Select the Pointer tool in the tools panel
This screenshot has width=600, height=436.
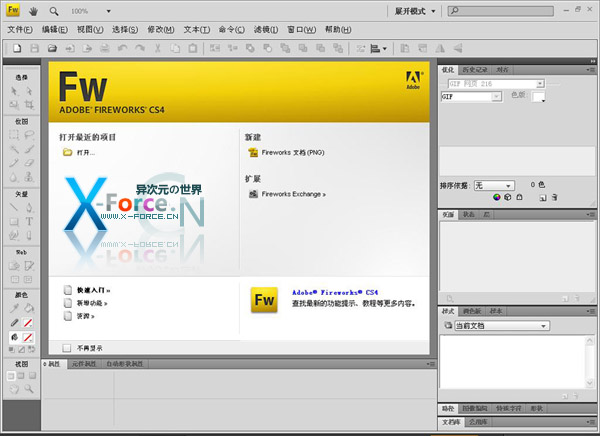pos(14,91)
